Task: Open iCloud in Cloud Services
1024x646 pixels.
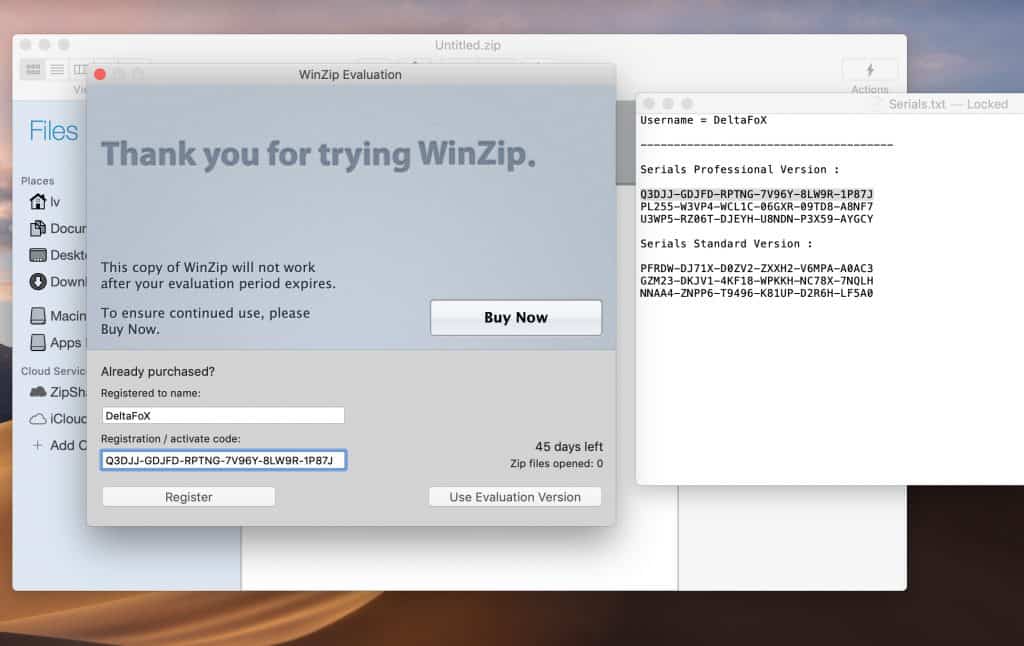Action: 58,419
